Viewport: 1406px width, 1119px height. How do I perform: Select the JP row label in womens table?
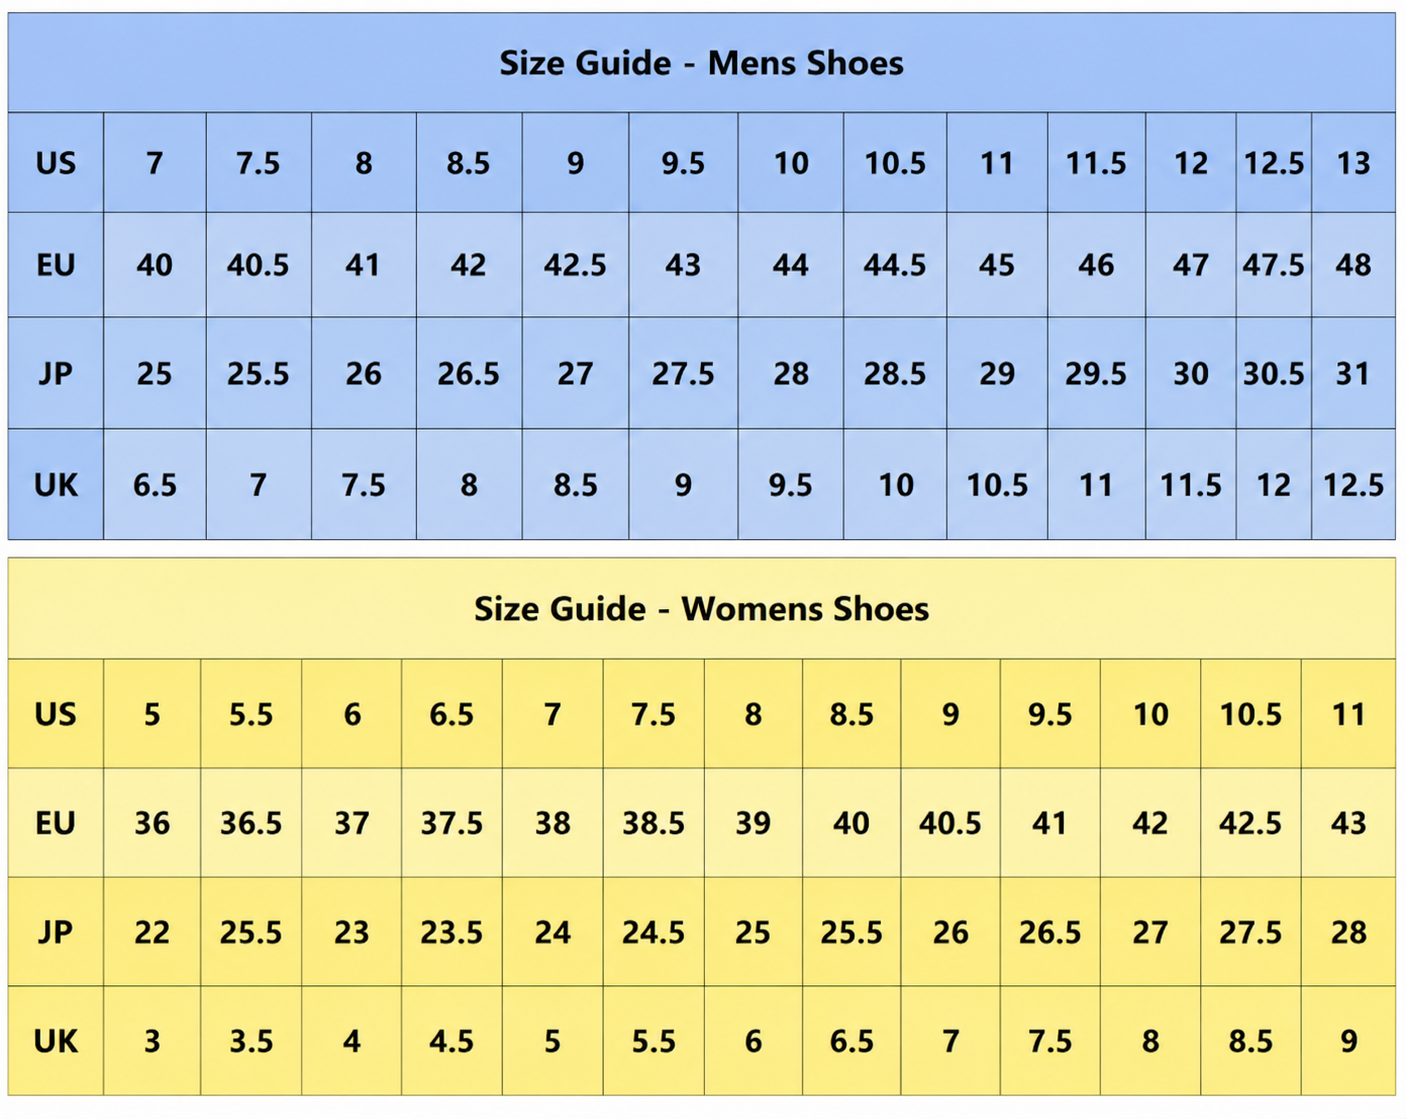(55, 932)
